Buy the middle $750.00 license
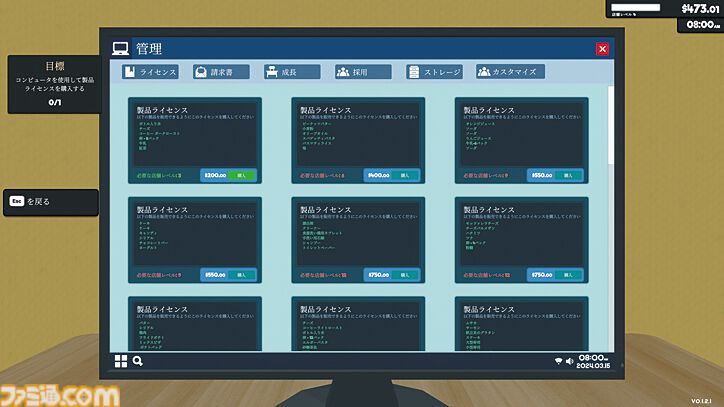Screen dimensions: 724x407 click(404, 274)
